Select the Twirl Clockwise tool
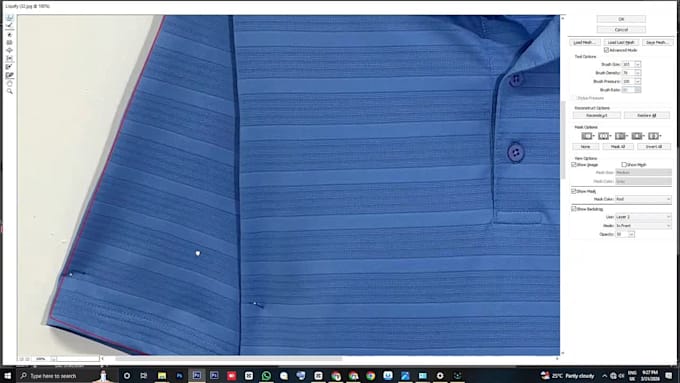The height and width of the screenshot is (383, 680). 10,34
